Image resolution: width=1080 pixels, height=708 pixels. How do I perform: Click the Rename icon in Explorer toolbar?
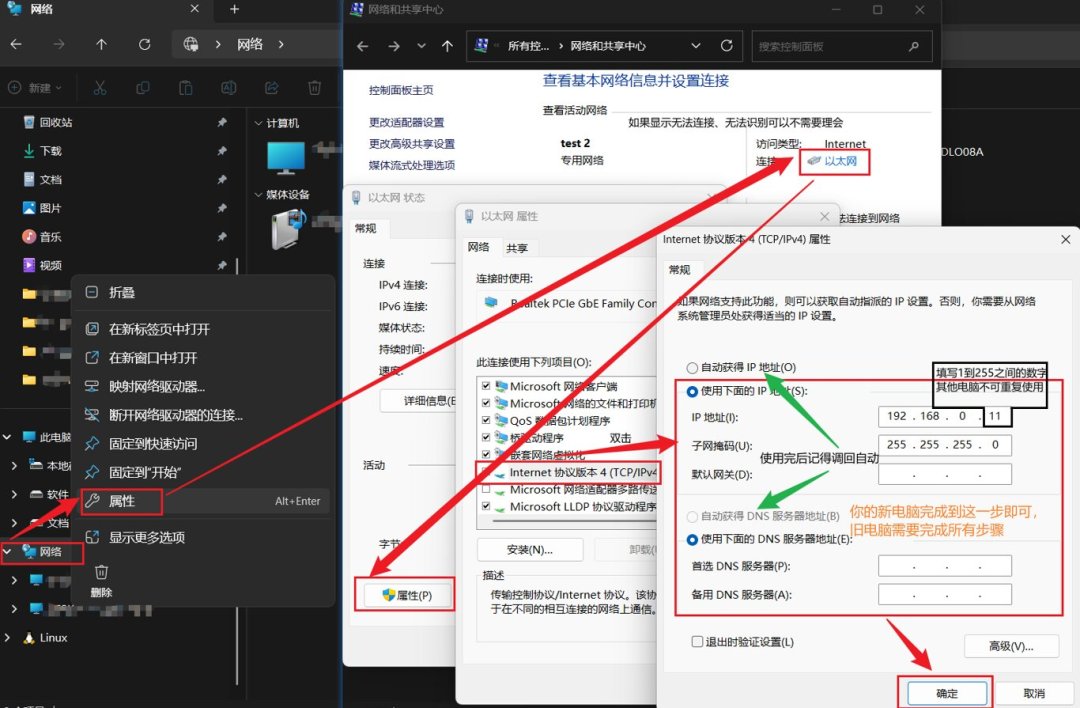[x=229, y=87]
